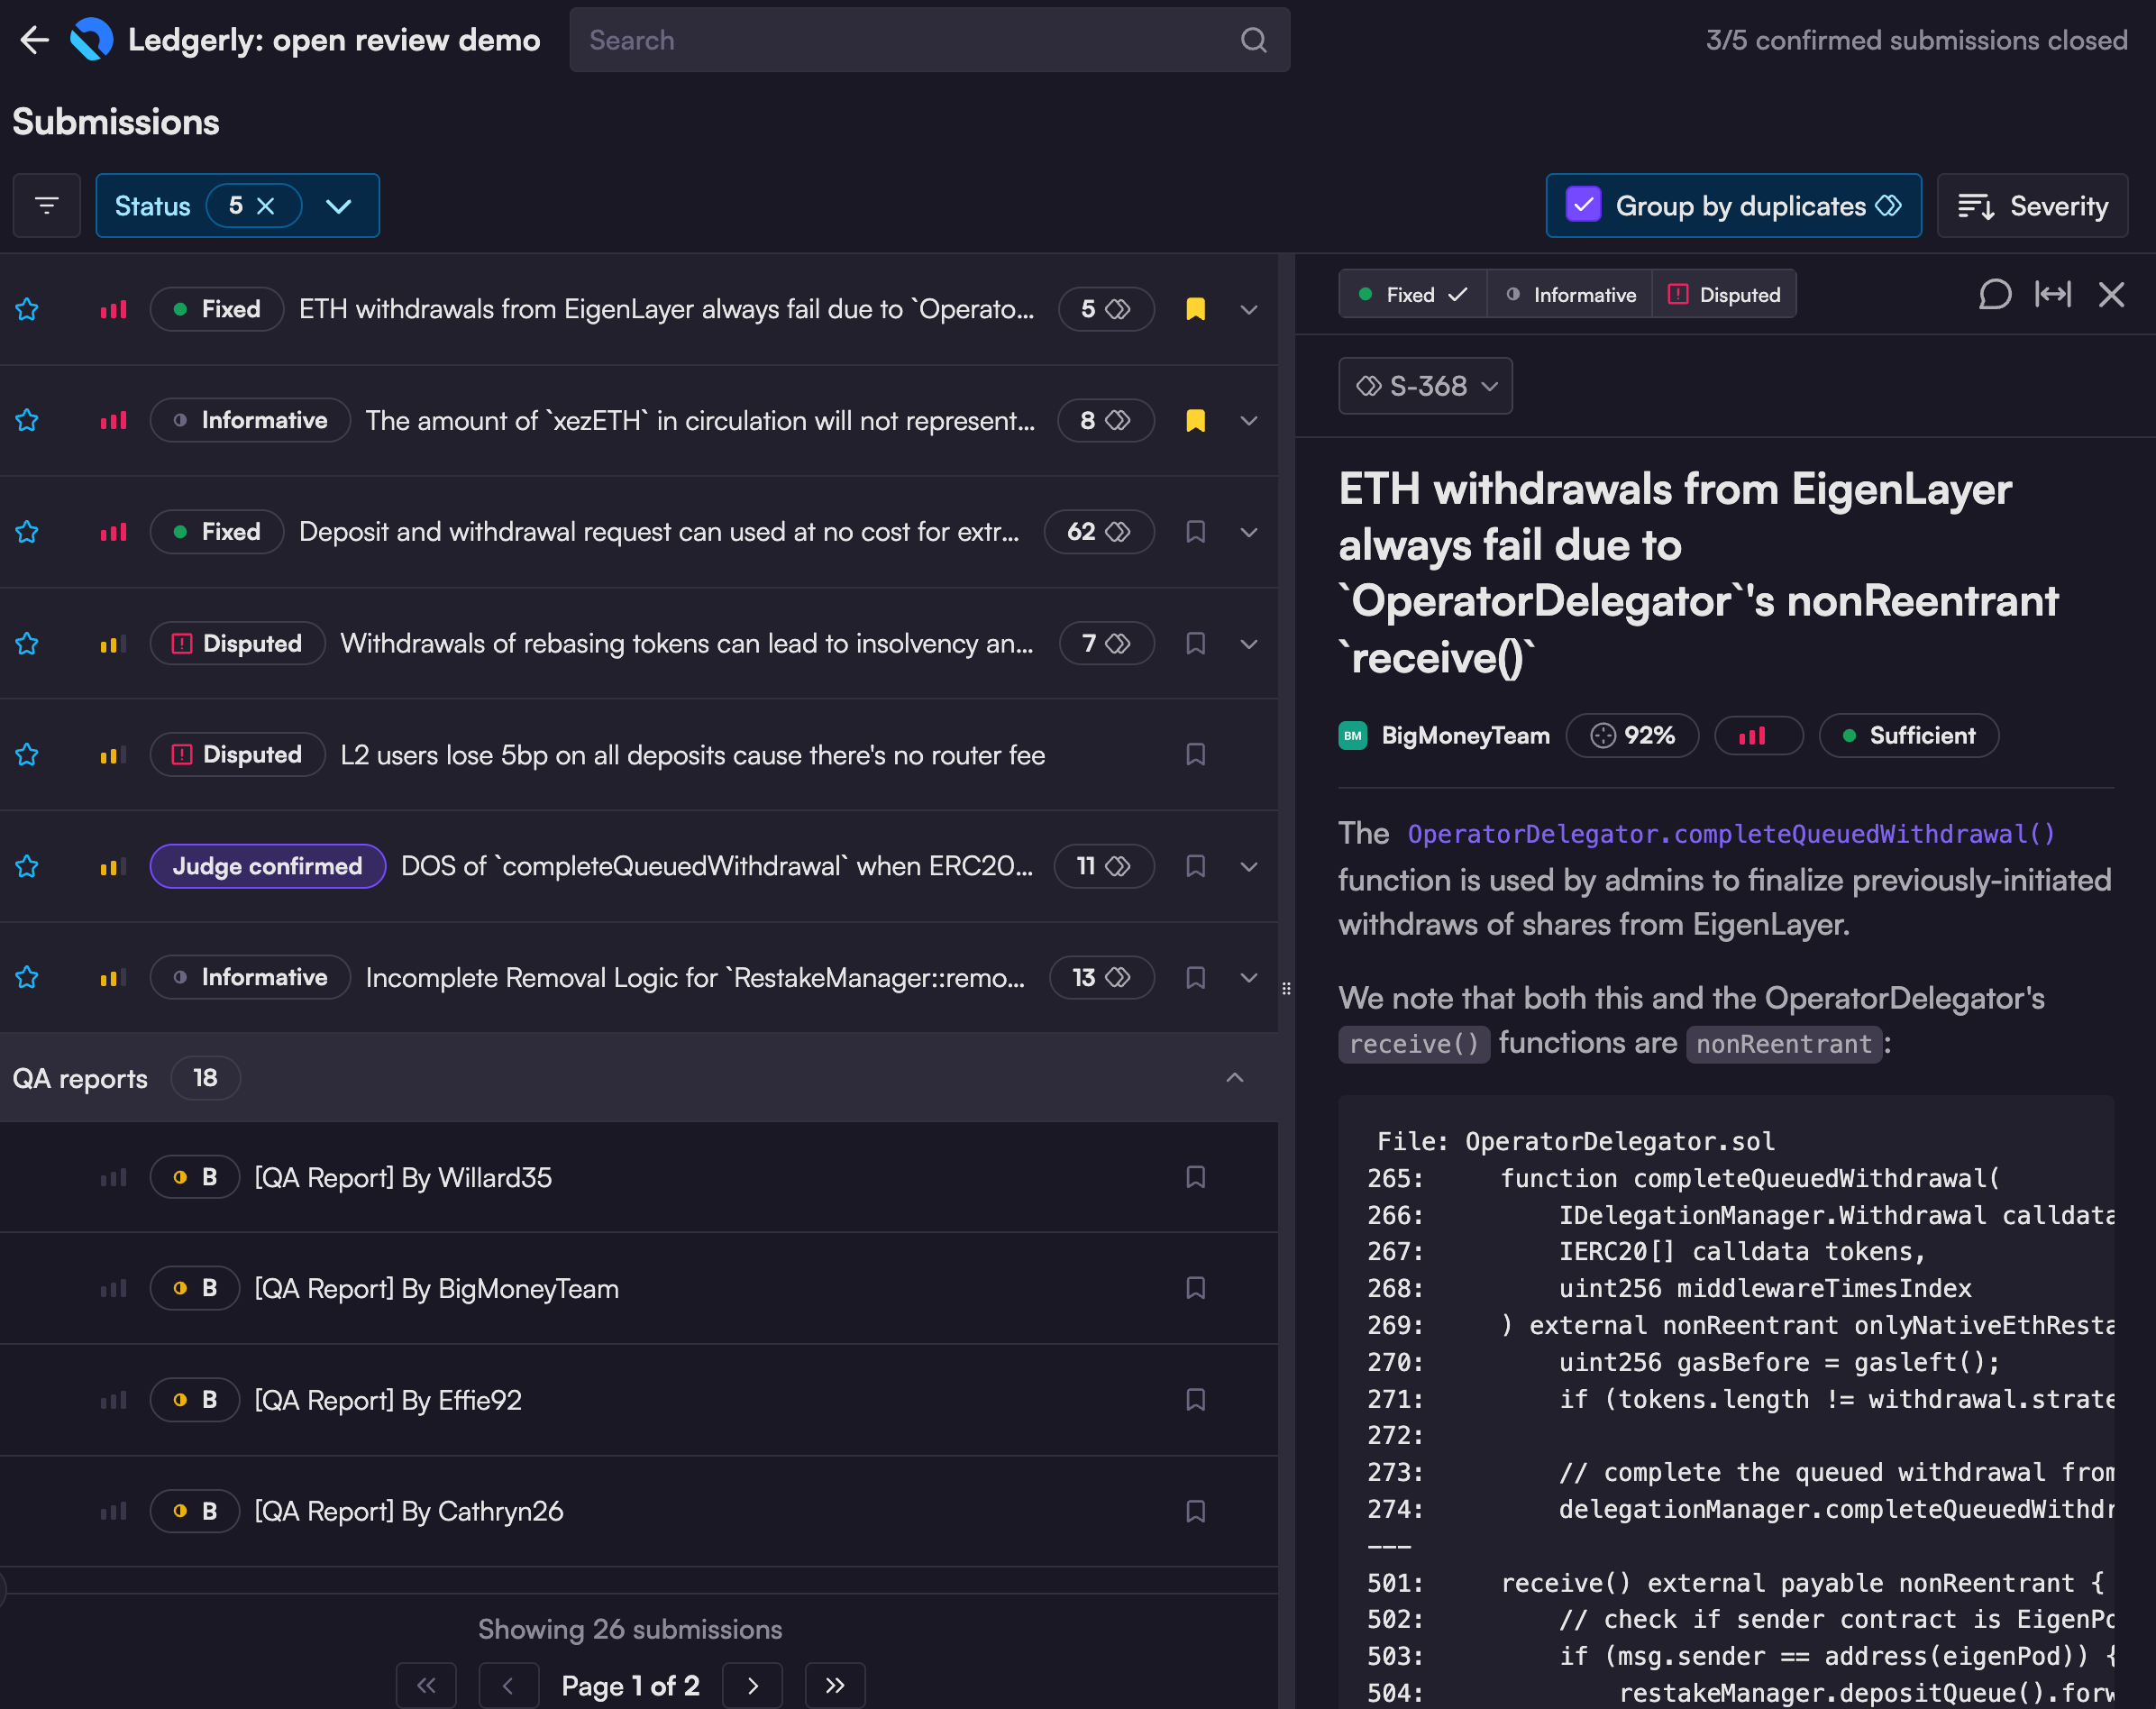Image resolution: width=2156 pixels, height=1709 pixels.
Task: Toggle bookmark on Deposit and withdrawal submission
Action: 1195,532
